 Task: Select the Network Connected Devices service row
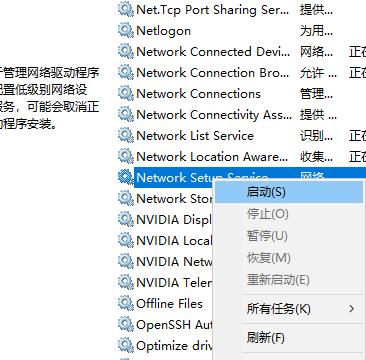pos(242,52)
